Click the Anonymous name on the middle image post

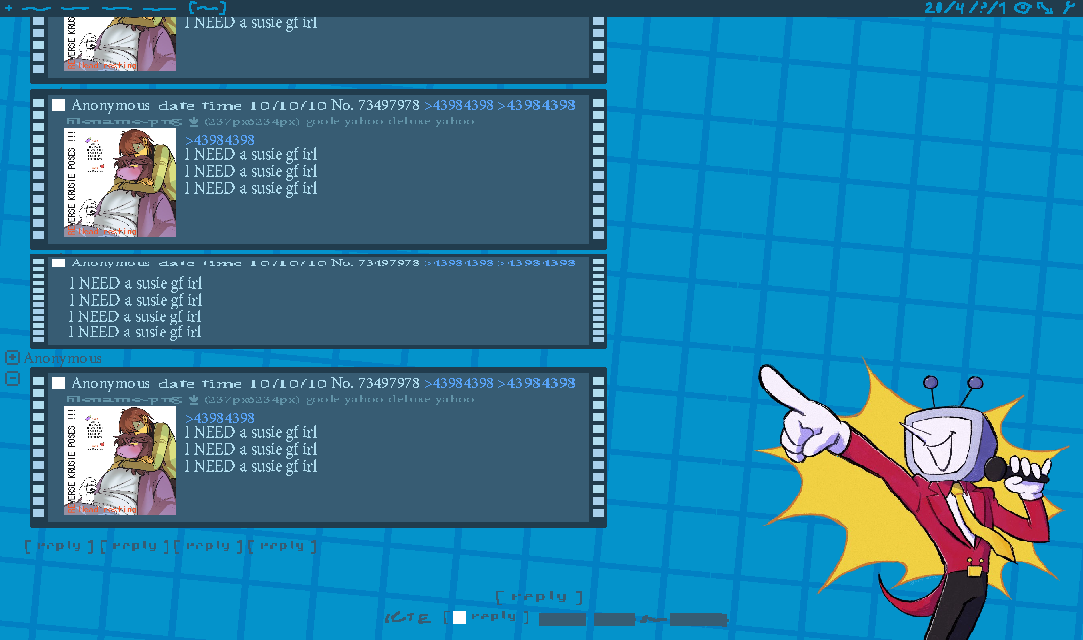click(111, 105)
